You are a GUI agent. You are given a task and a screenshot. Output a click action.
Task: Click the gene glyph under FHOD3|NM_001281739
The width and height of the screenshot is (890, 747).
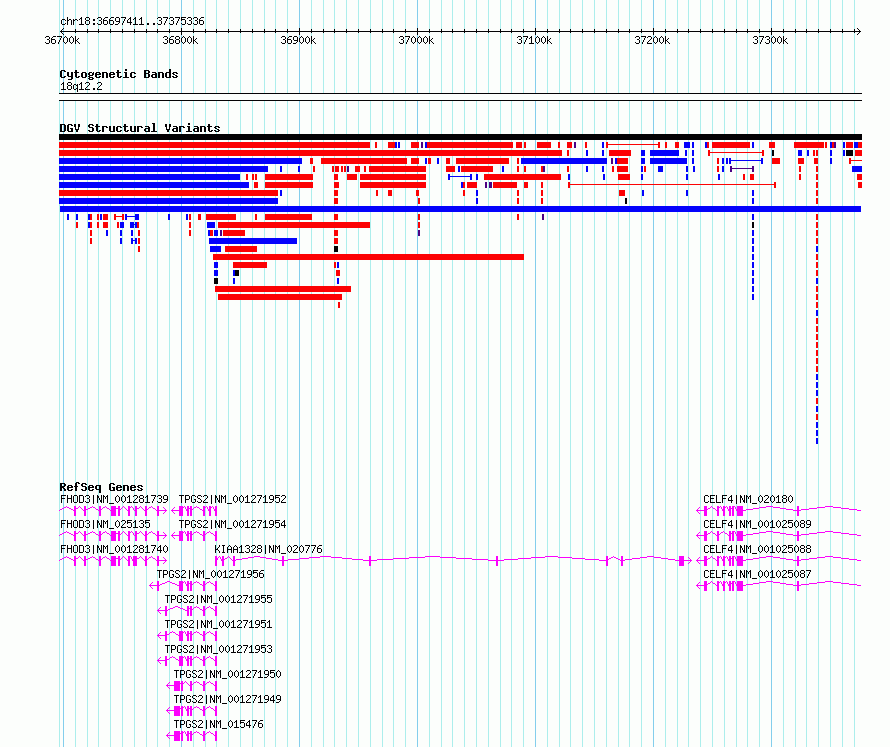tap(114, 511)
